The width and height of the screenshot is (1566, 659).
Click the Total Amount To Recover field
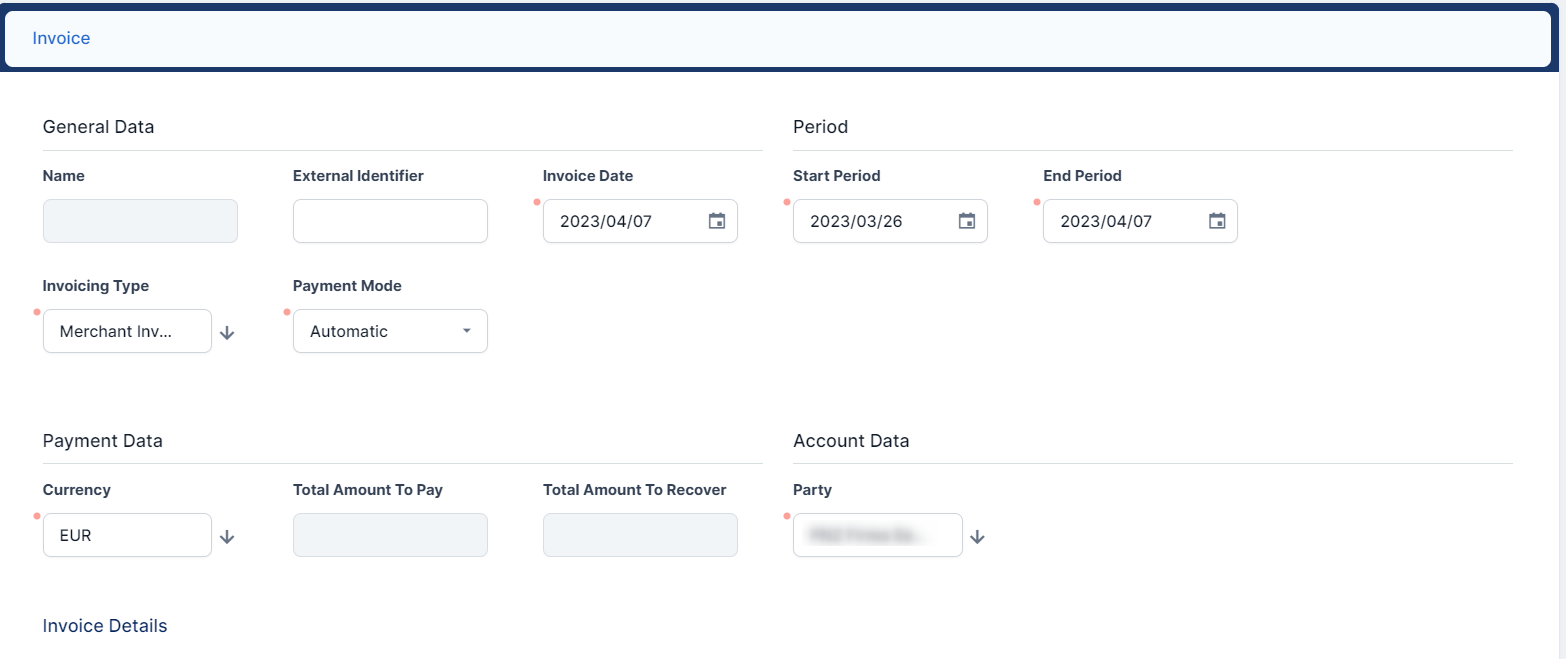tap(640, 535)
